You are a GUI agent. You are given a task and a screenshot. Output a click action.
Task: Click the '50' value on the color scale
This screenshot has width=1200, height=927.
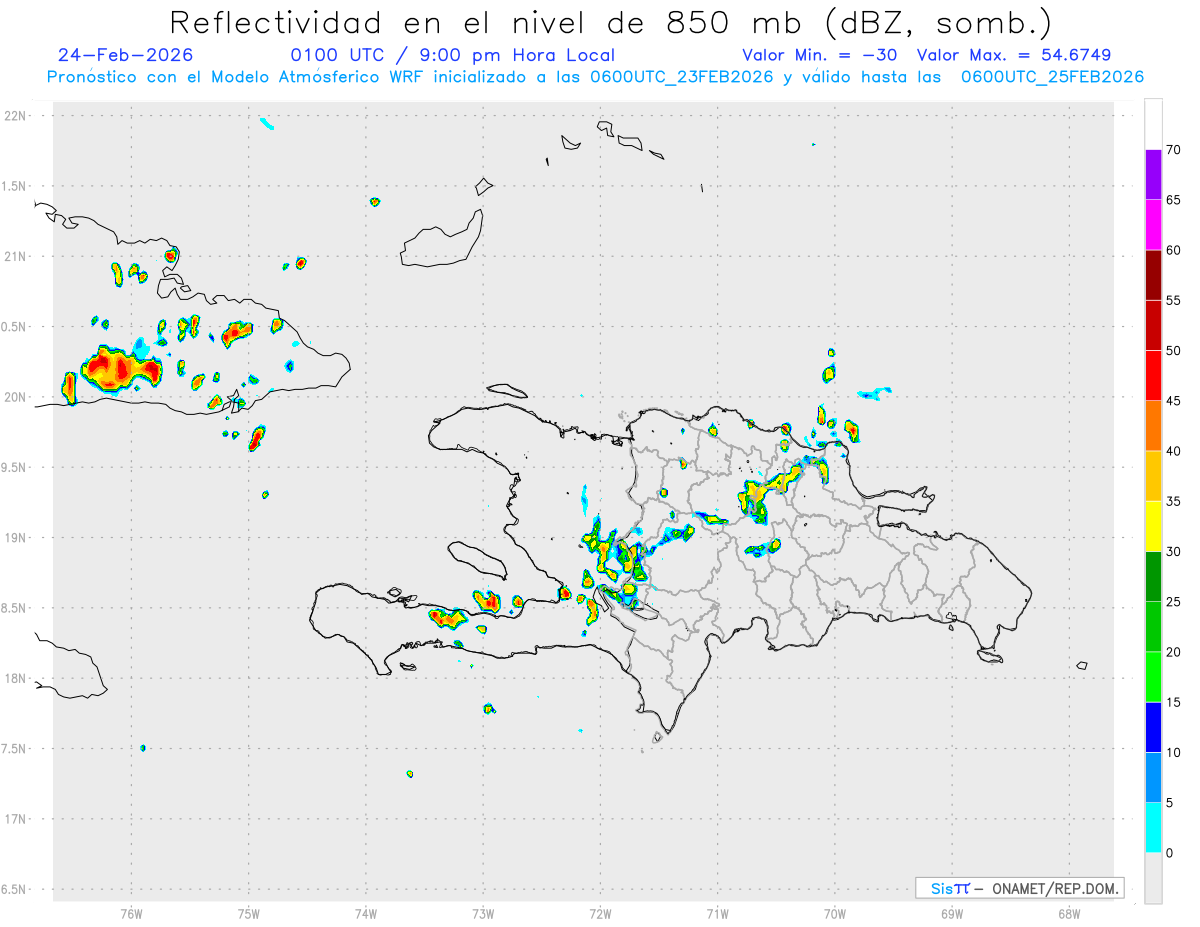[x=1172, y=351]
